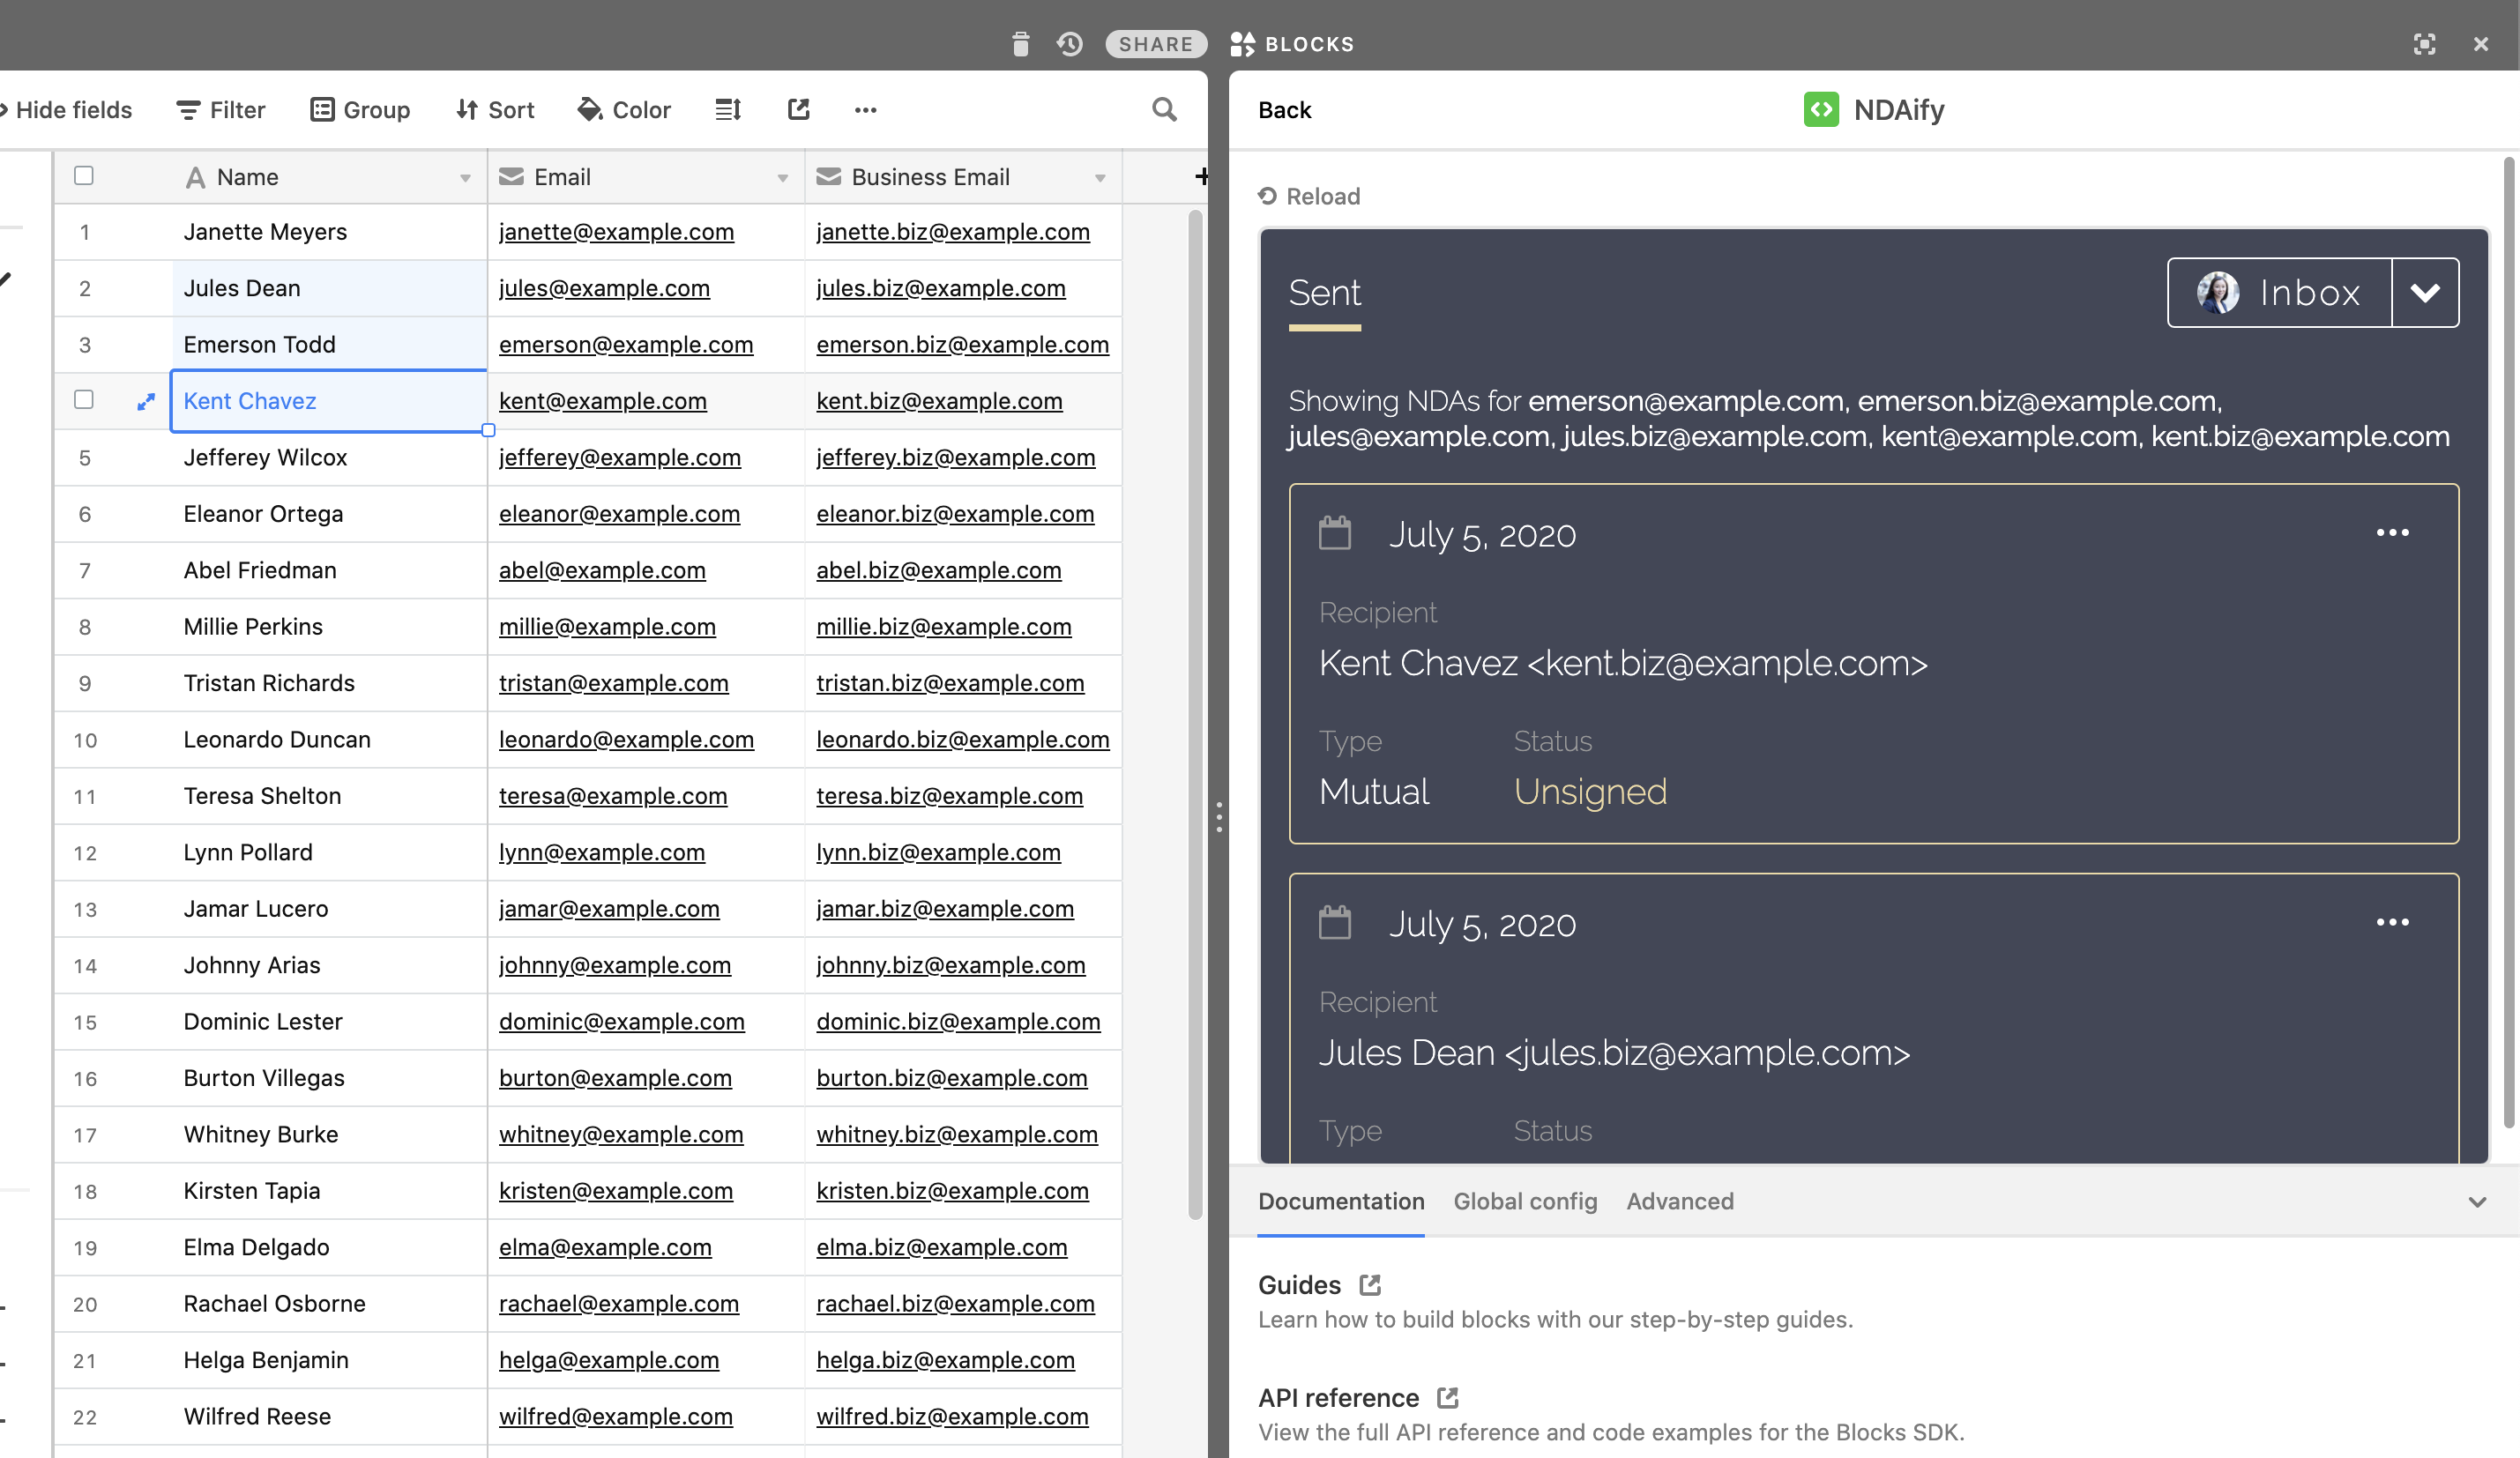2520x1458 pixels.
Task: Click the fullscreen block icon
Action: (2424, 44)
